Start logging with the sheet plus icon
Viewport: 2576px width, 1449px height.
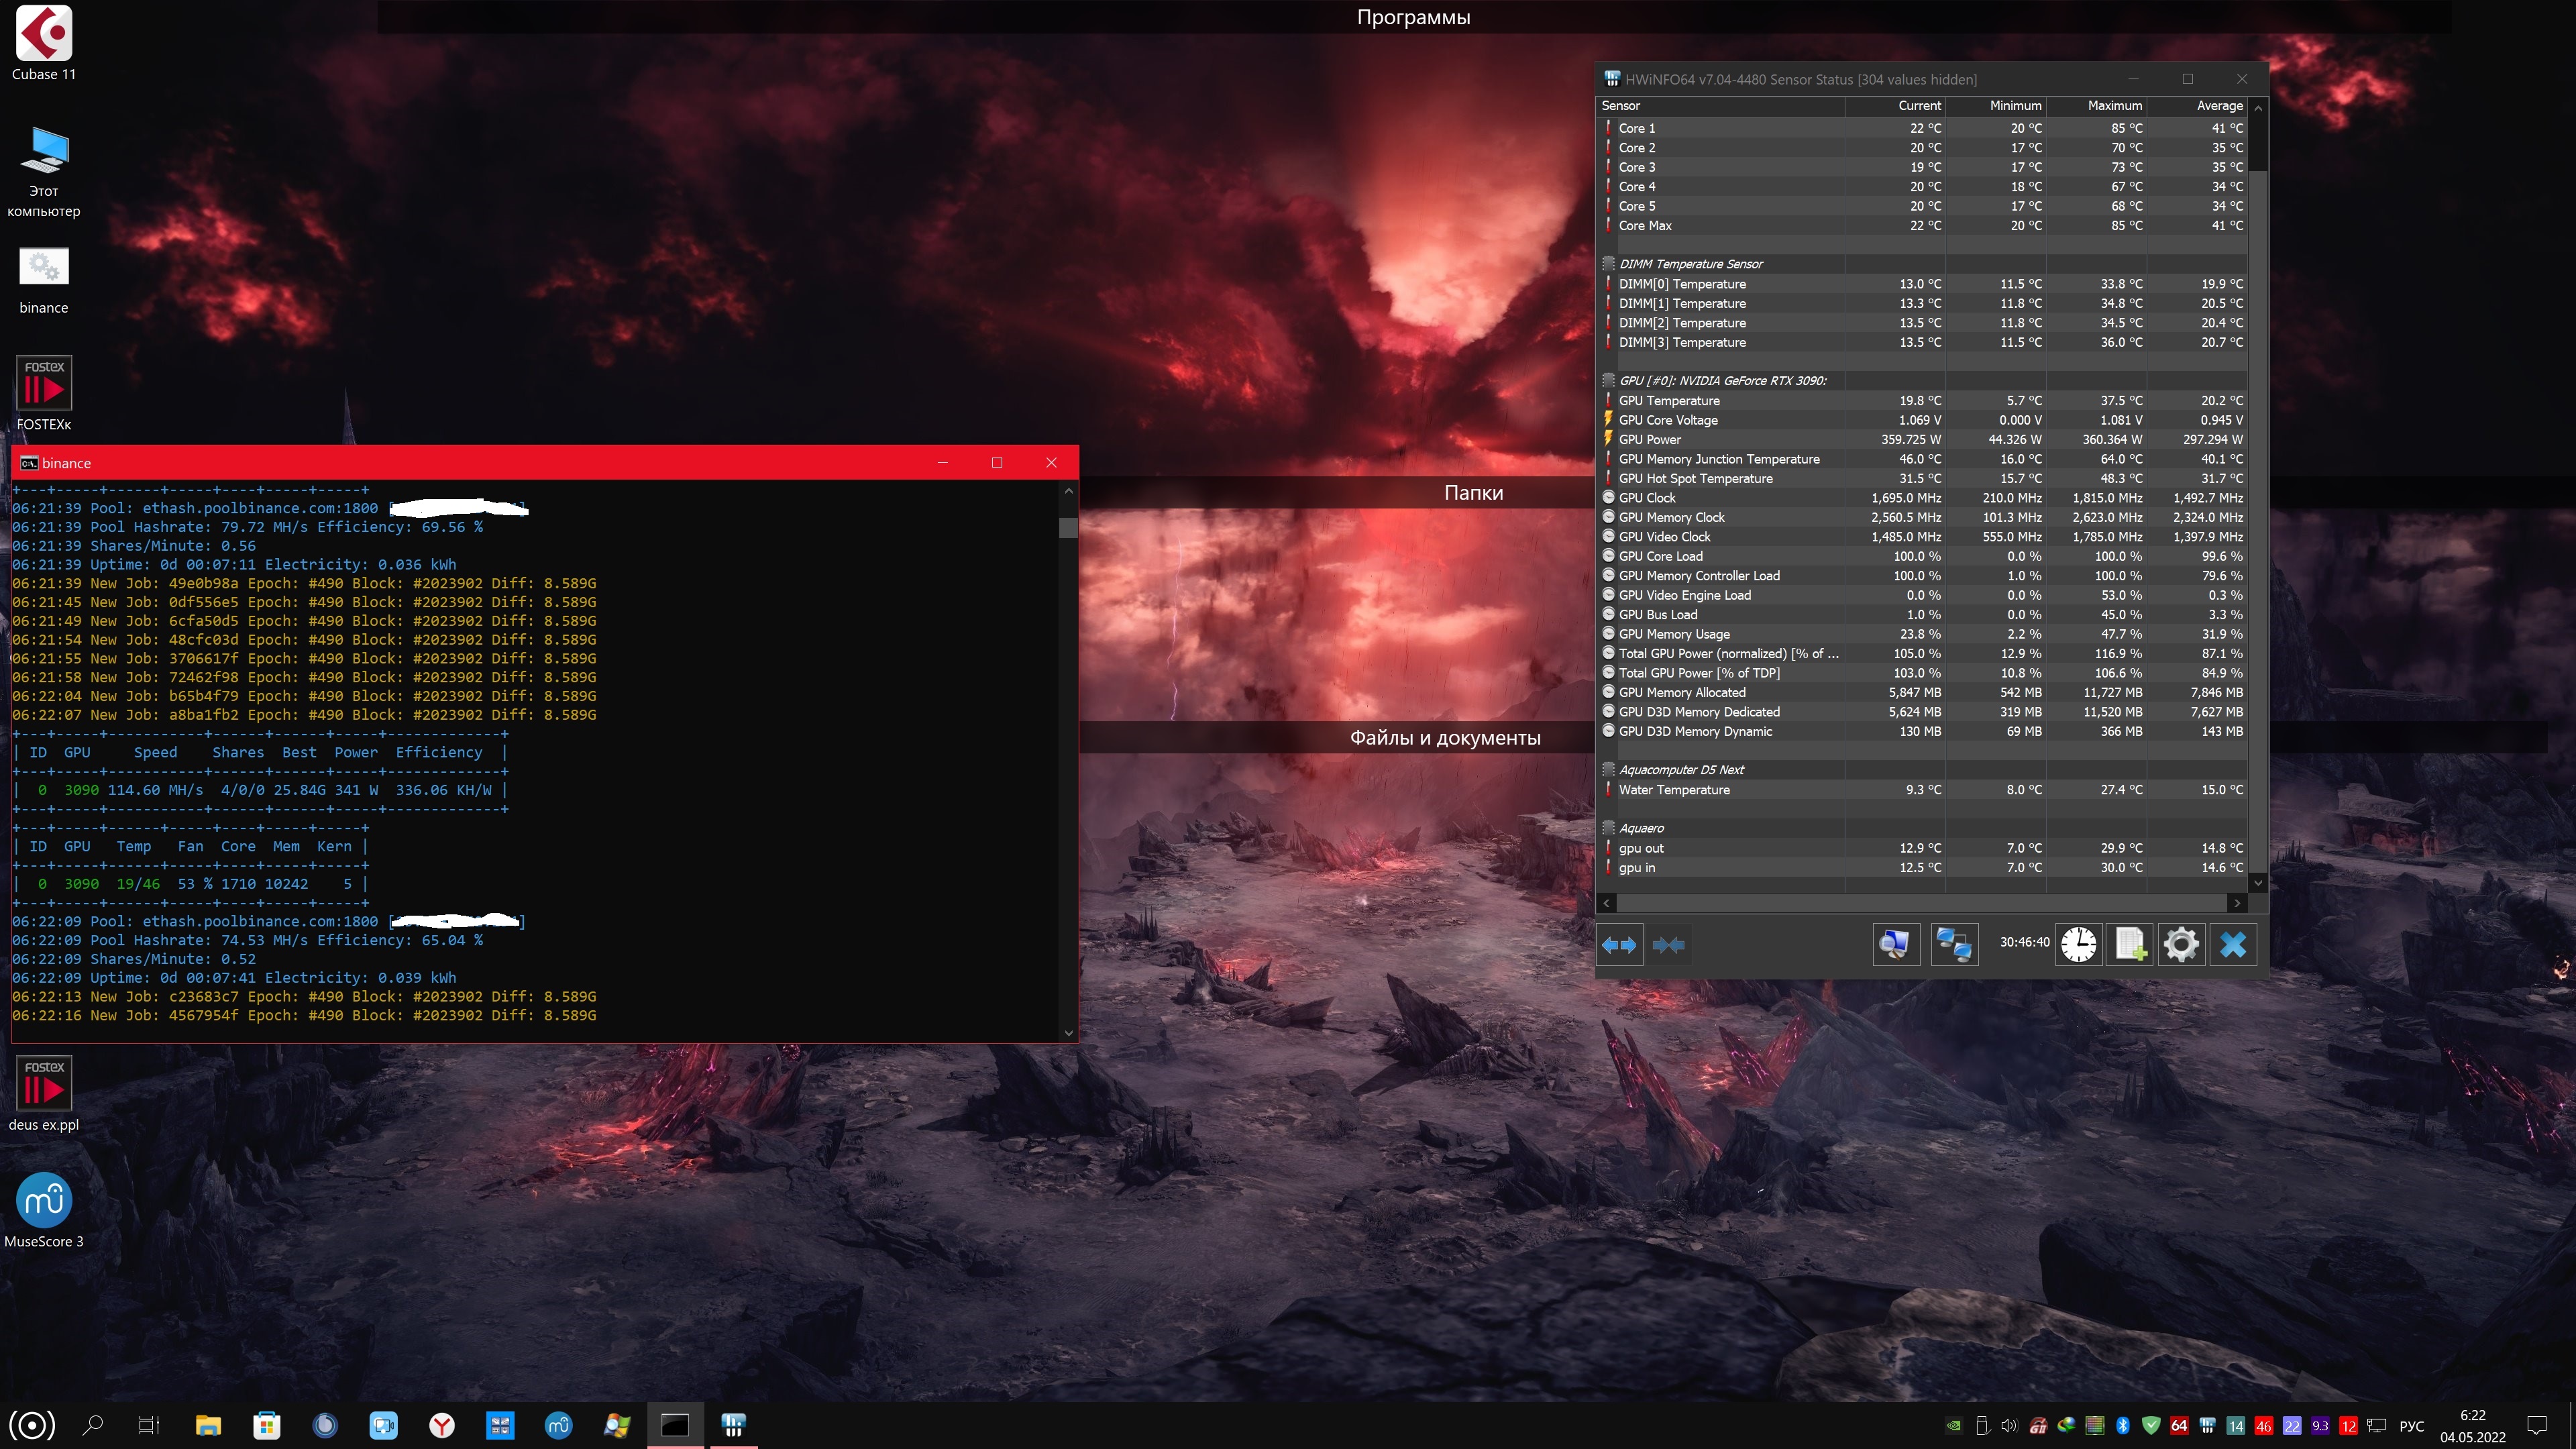point(2130,944)
